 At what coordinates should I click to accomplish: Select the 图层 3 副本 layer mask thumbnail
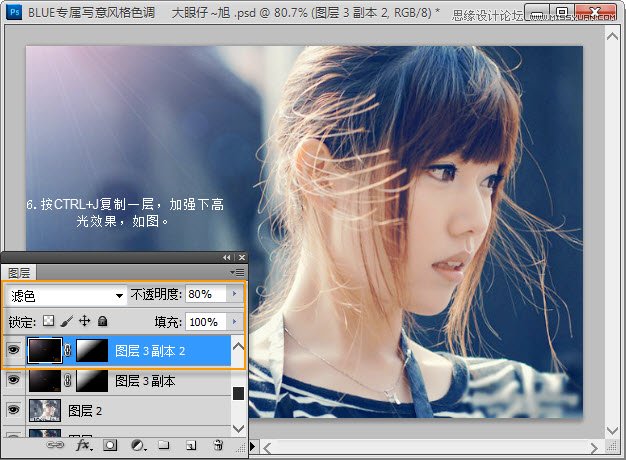91,380
